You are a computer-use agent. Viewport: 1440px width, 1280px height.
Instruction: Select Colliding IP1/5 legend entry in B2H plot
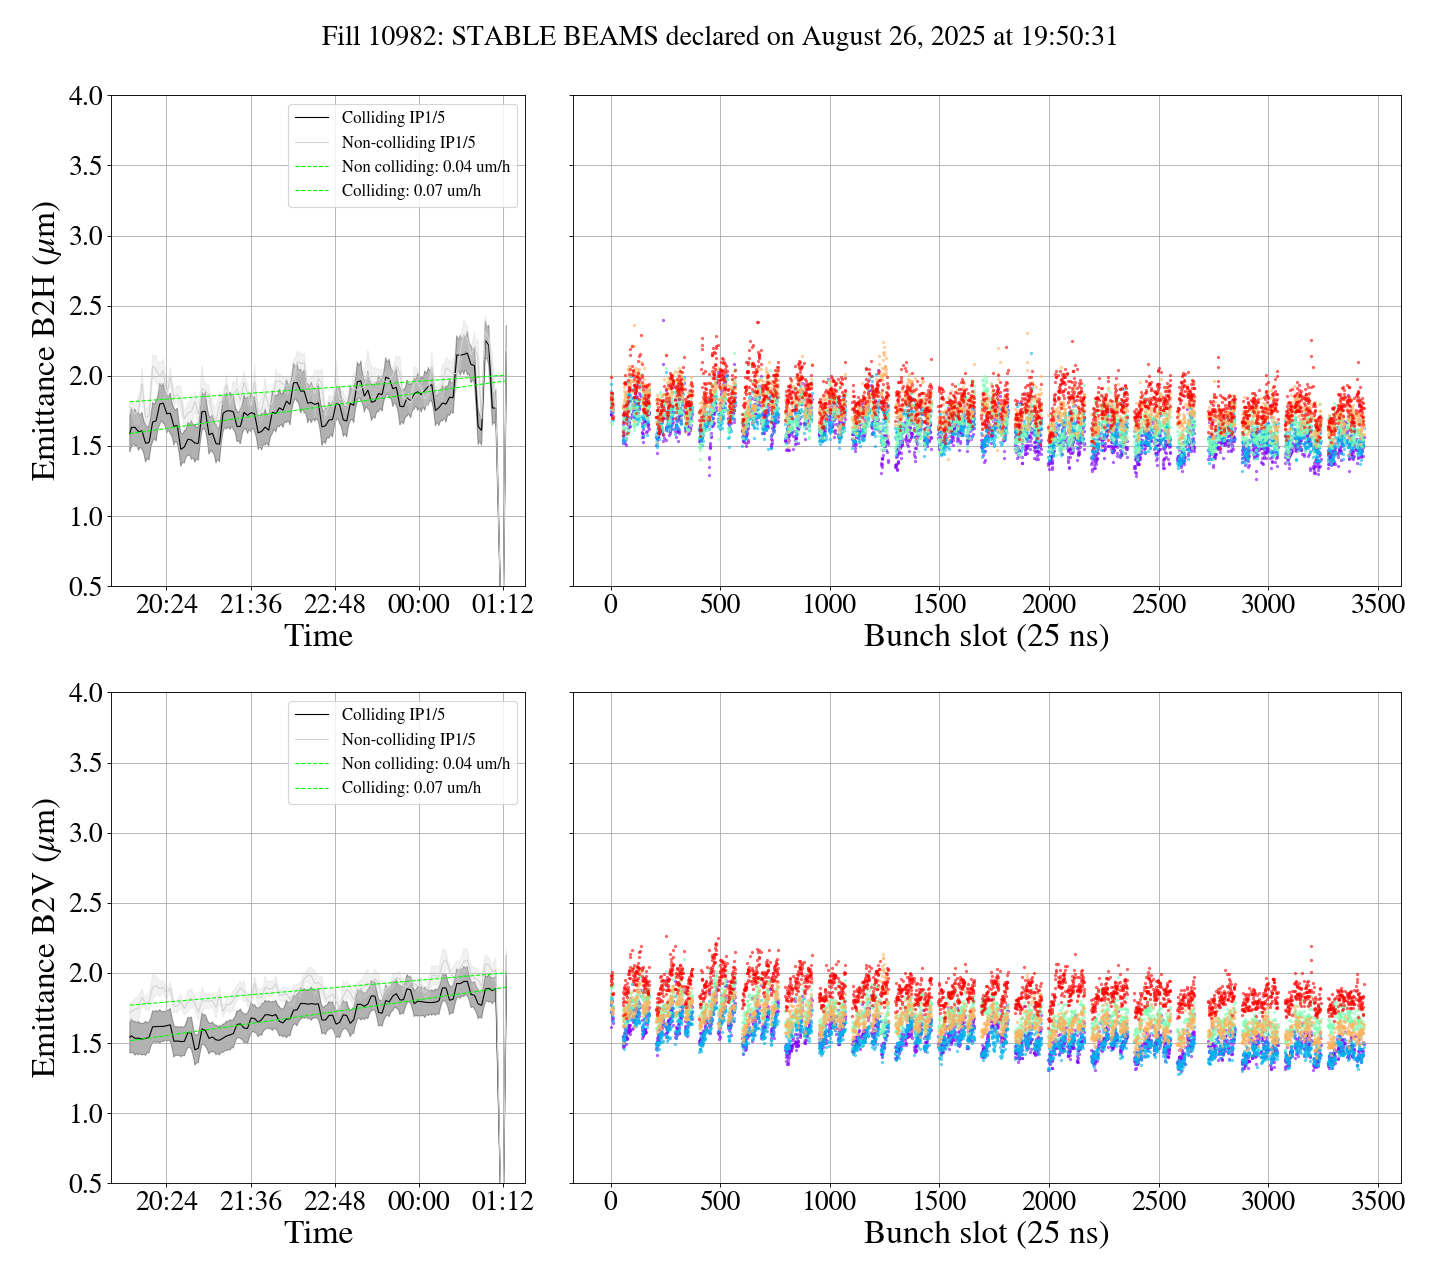(x=392, y=118)
